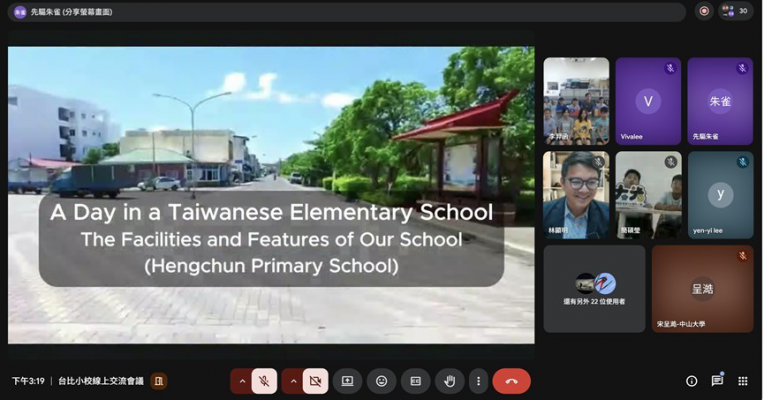Open tile showing 22 other users
The height and width of the screenshot is (400, 764).
tap(594, 289)
